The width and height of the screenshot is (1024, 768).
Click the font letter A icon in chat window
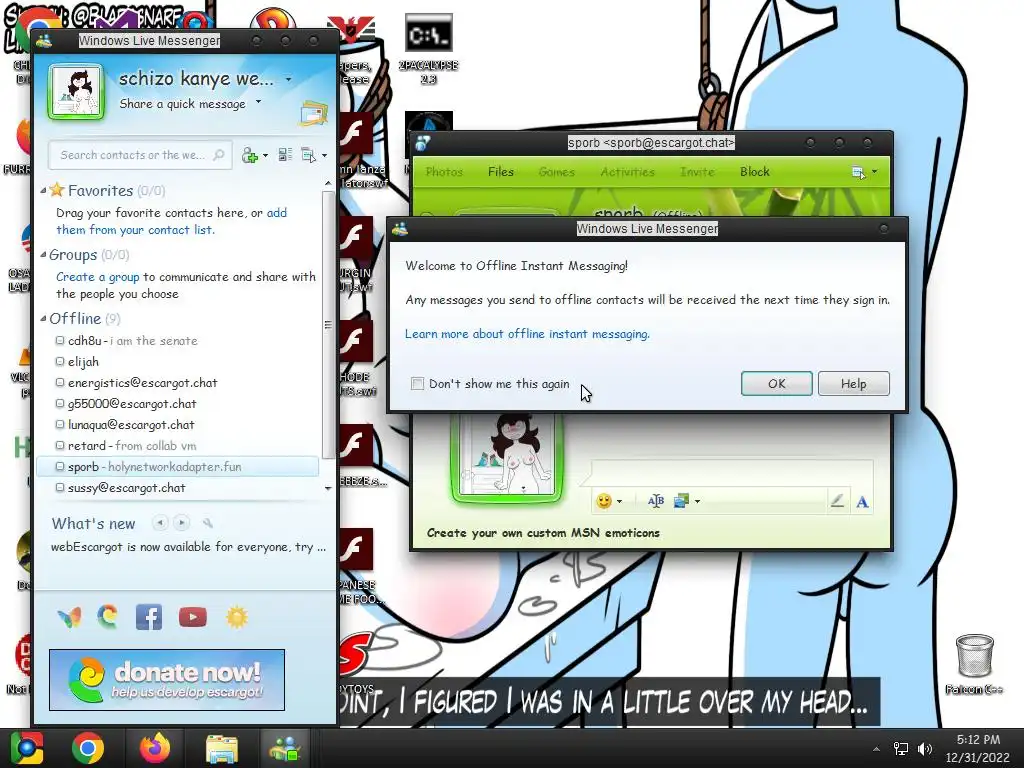point(862,502)
